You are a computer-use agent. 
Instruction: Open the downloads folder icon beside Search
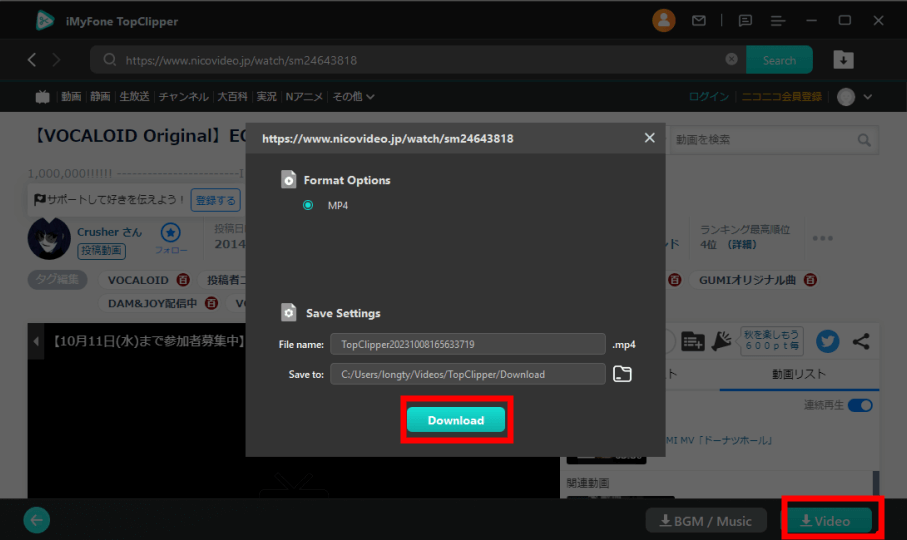[843, 60]
